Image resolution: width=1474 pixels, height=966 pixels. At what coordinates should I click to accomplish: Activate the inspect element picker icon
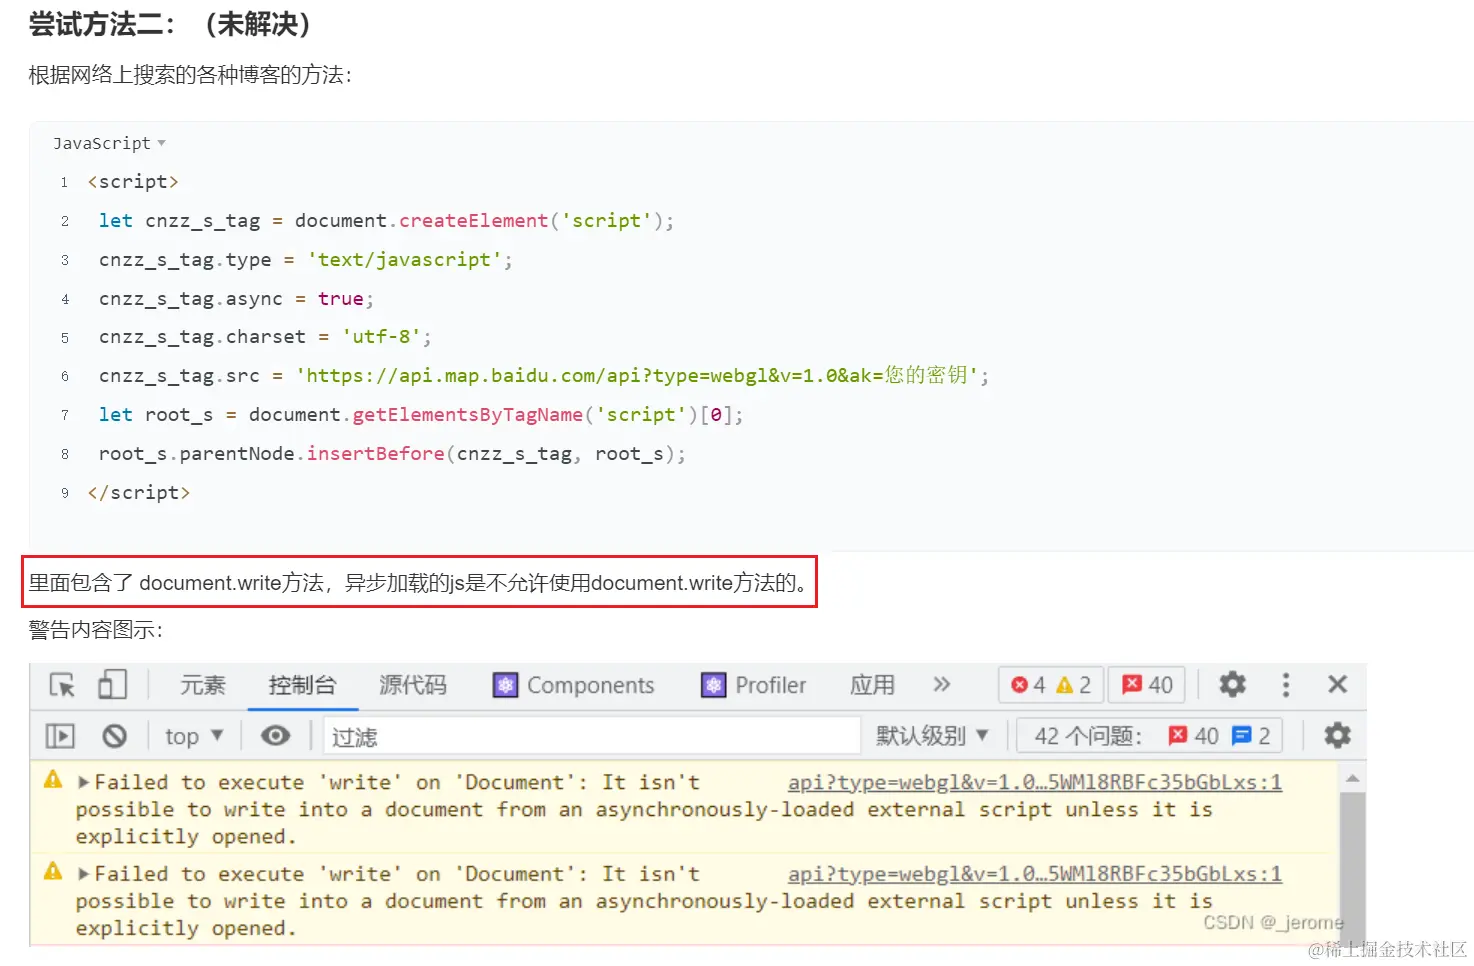point(62,685)
